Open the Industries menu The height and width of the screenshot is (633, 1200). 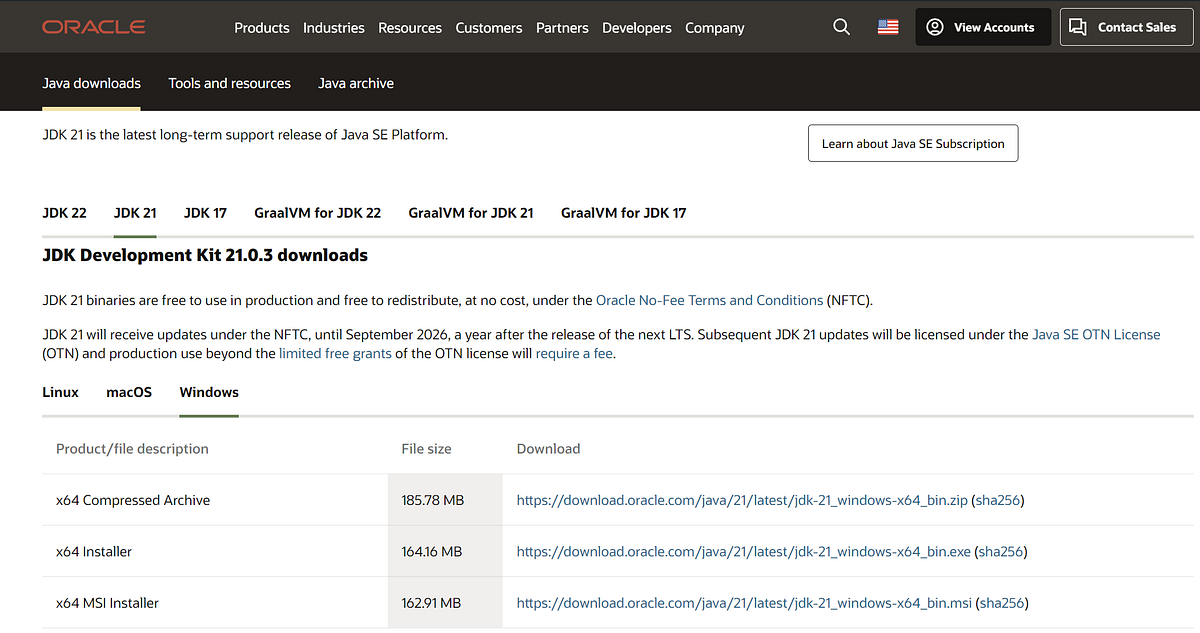coord(334,28)
